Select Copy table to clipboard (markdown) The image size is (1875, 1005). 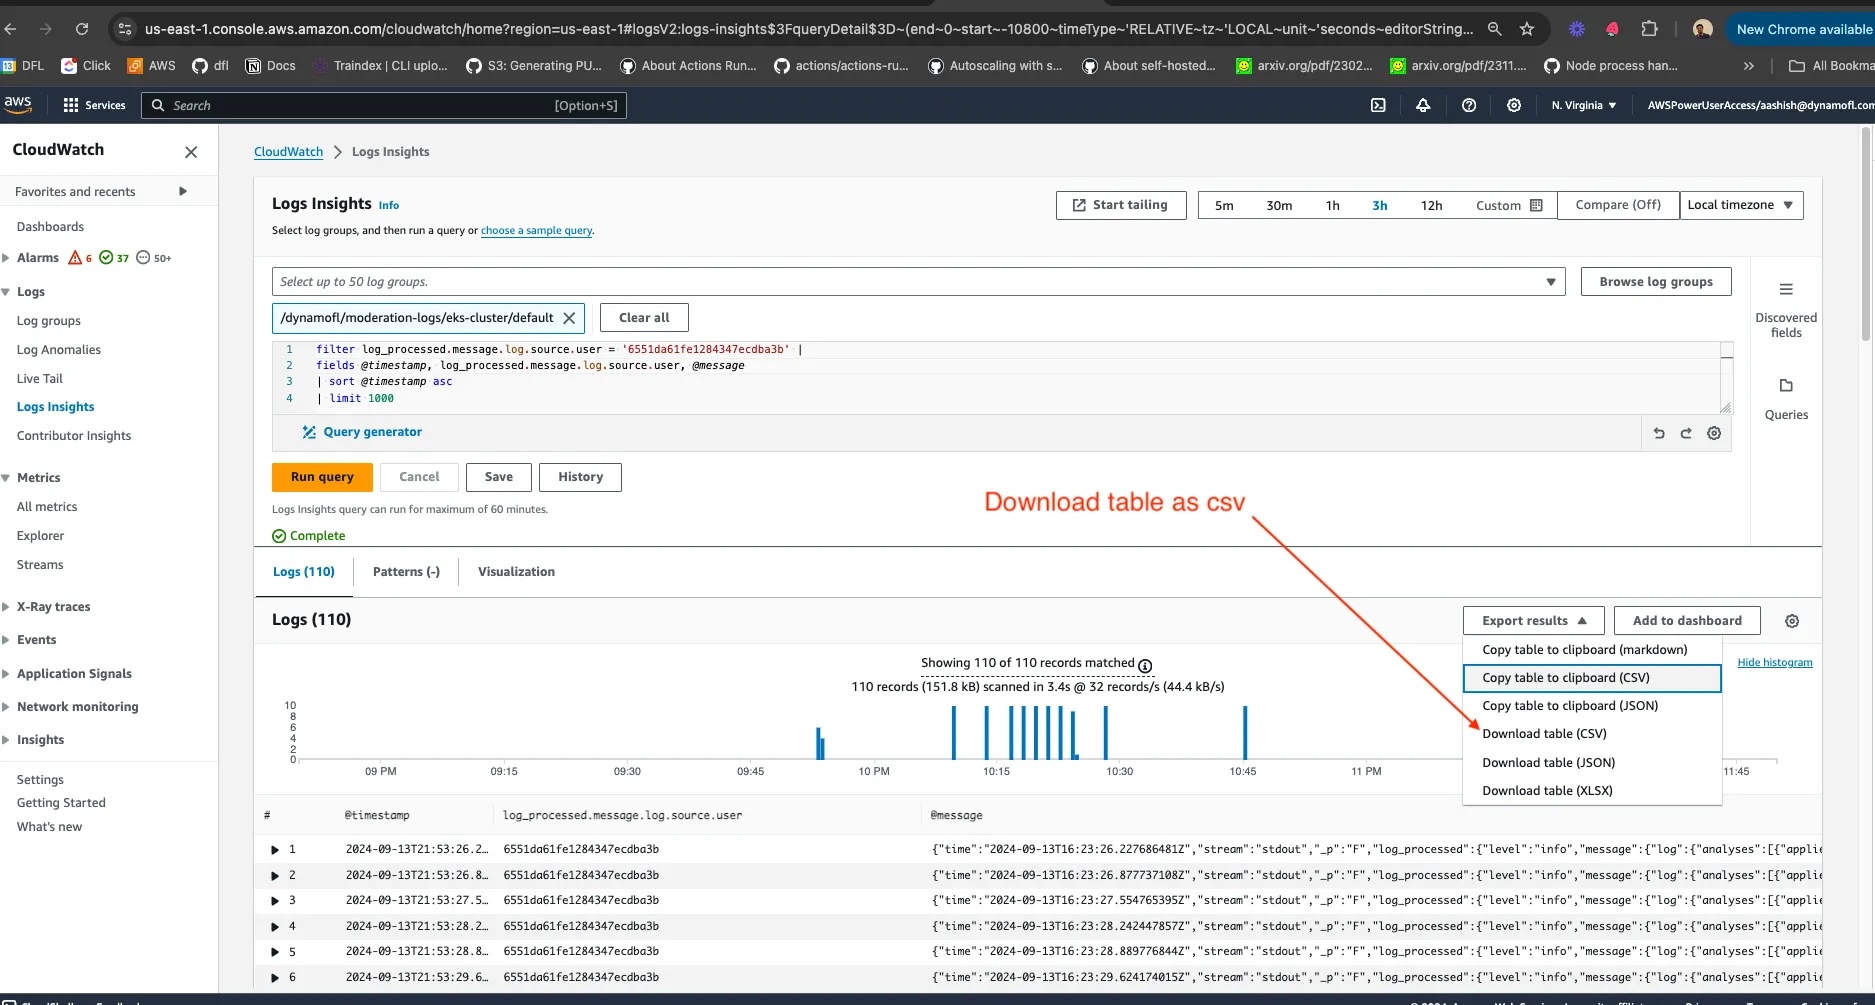1592,650
